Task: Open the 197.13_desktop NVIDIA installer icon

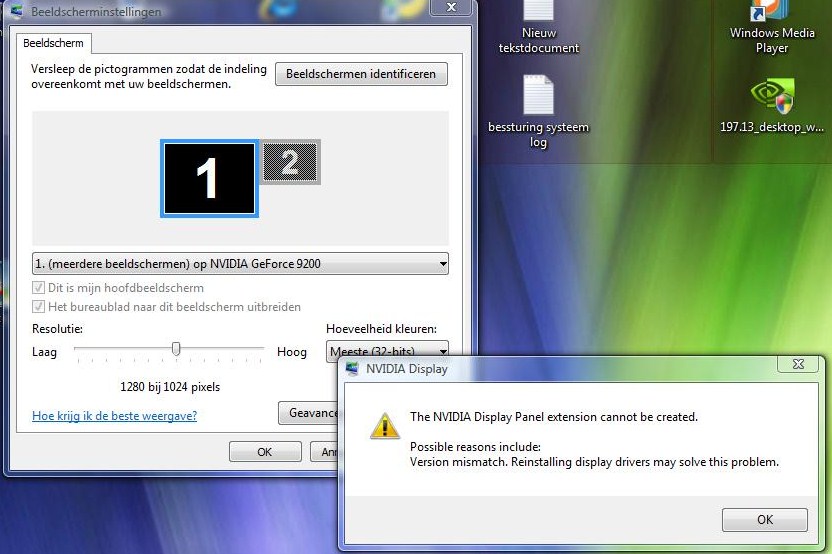Action: coord(772,105)
